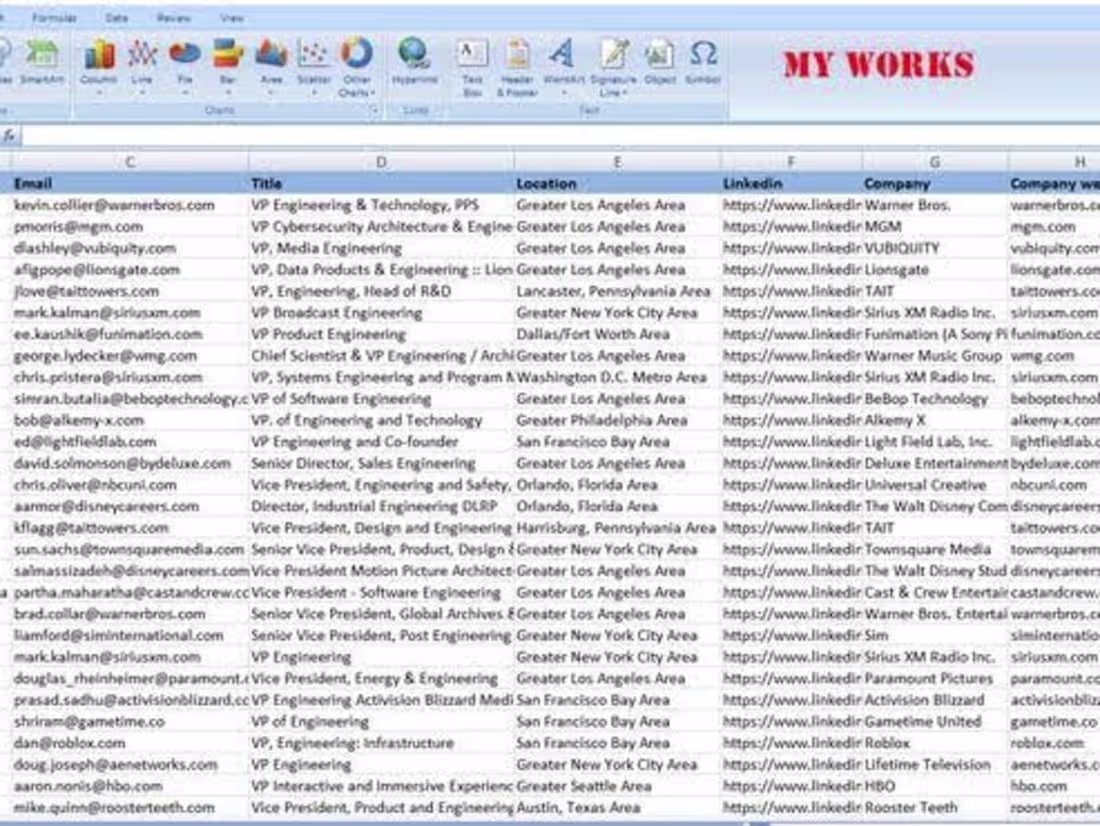
Task: Switch to the View tab
Action: tap(232, 18)
